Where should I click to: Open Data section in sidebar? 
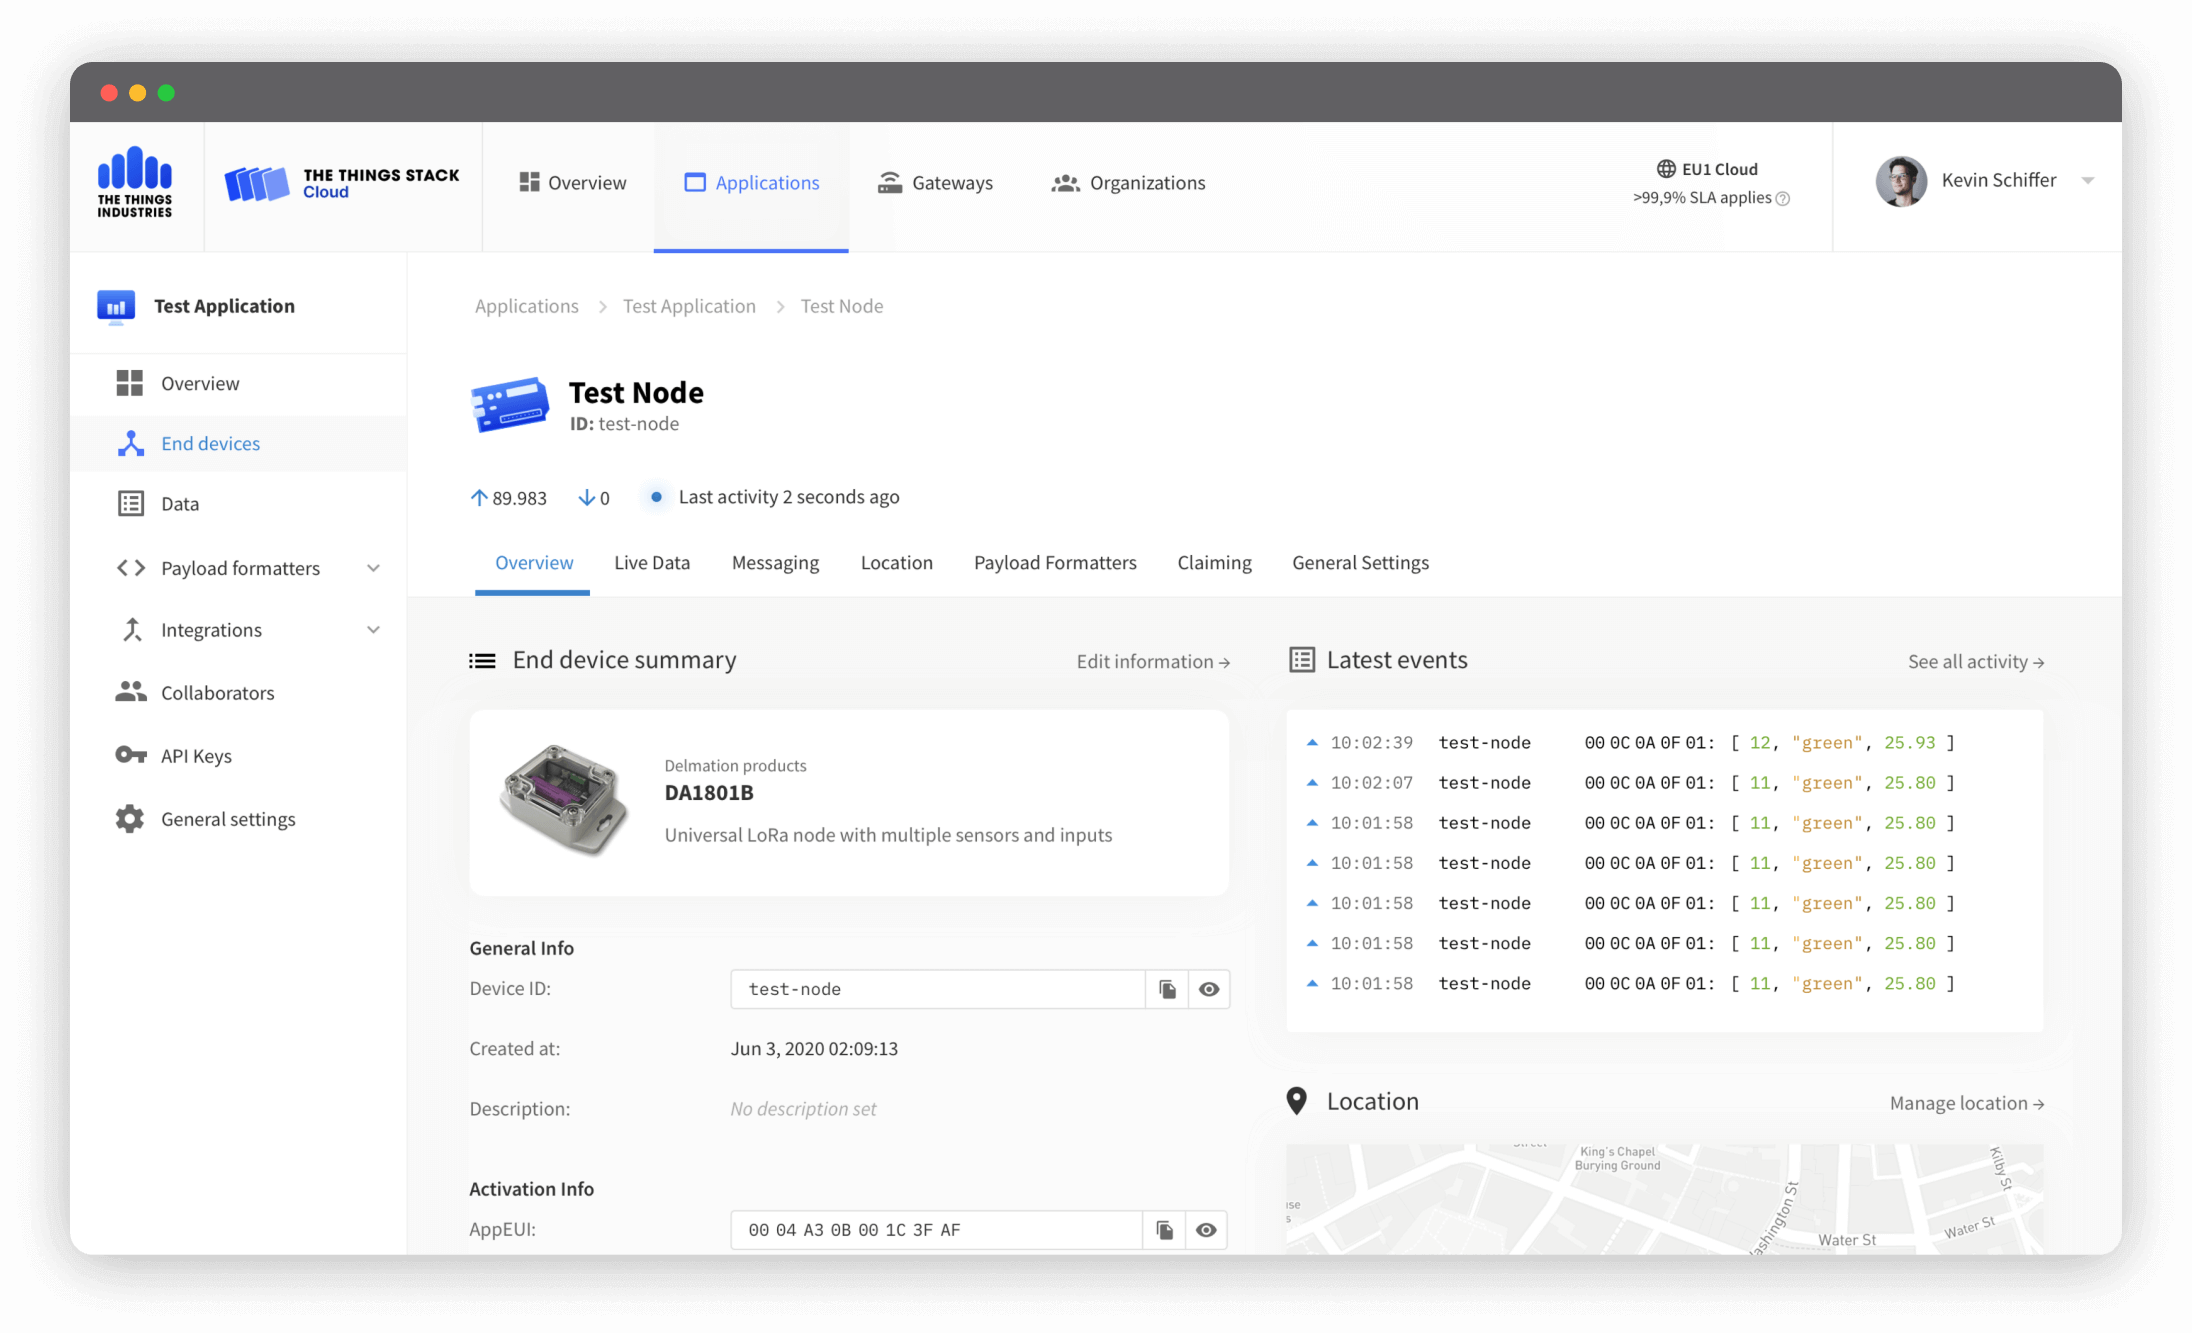click(x=180, y=504)
